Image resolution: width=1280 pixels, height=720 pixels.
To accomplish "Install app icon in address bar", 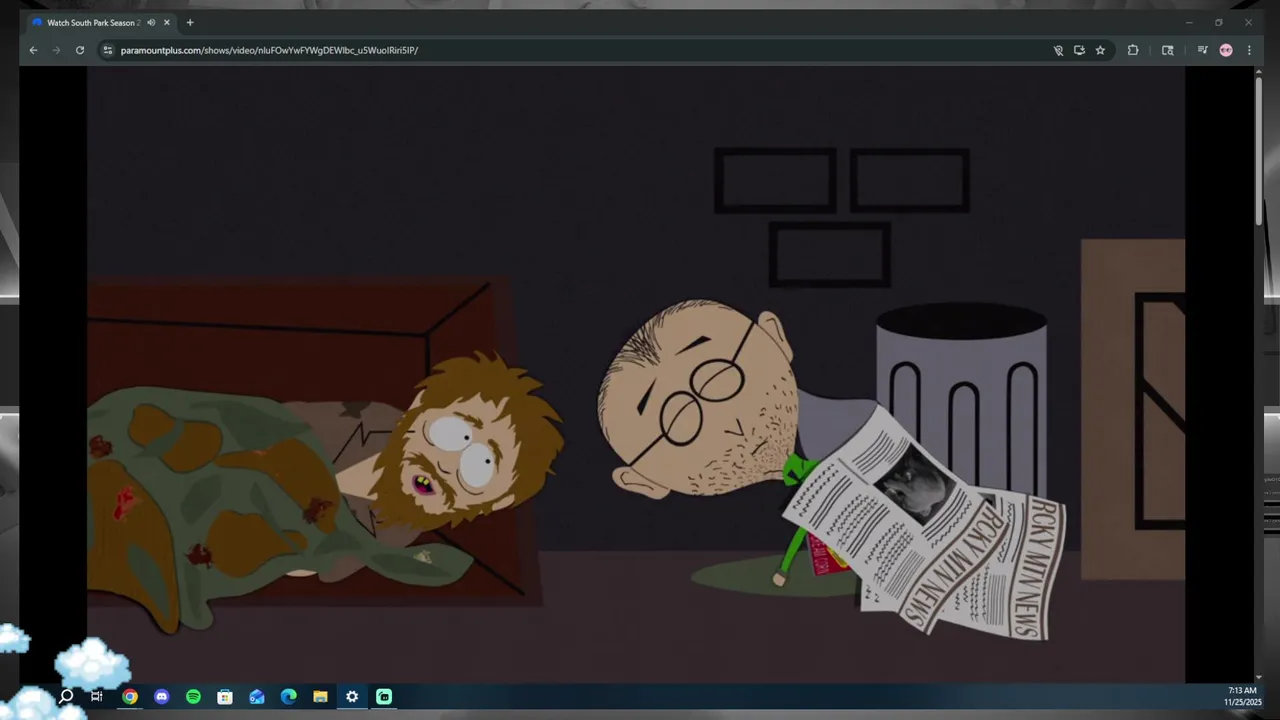I will pos(1079,50).
